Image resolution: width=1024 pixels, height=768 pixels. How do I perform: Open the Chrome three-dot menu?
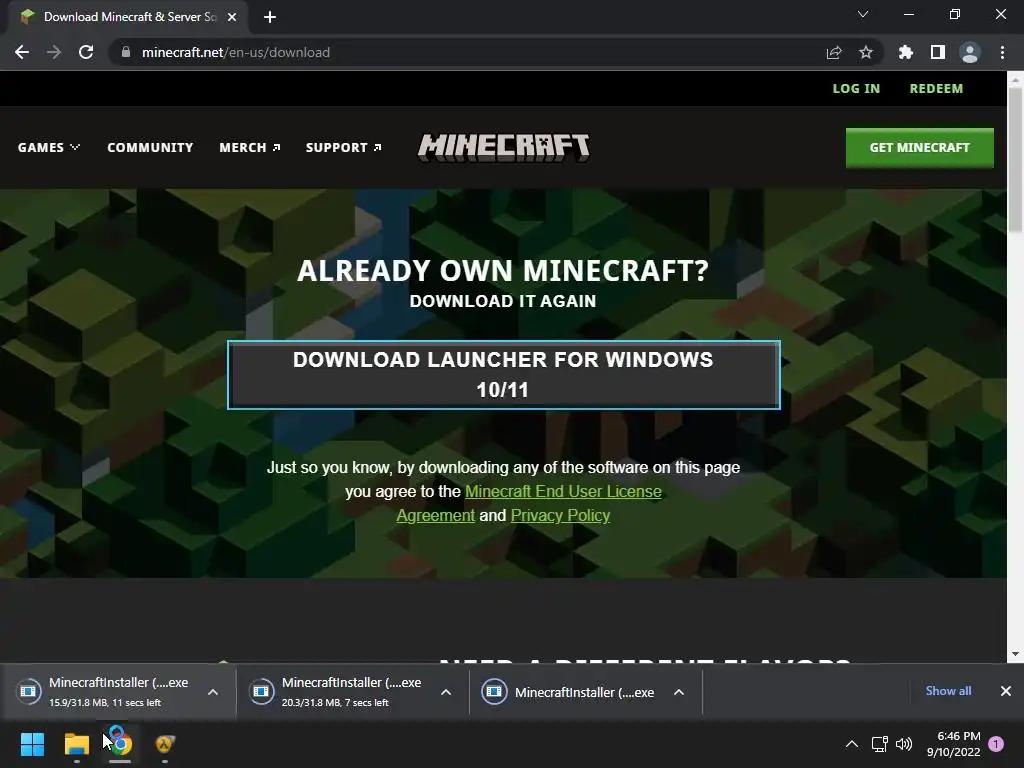pyautogui.click(x=1002, y=52)
